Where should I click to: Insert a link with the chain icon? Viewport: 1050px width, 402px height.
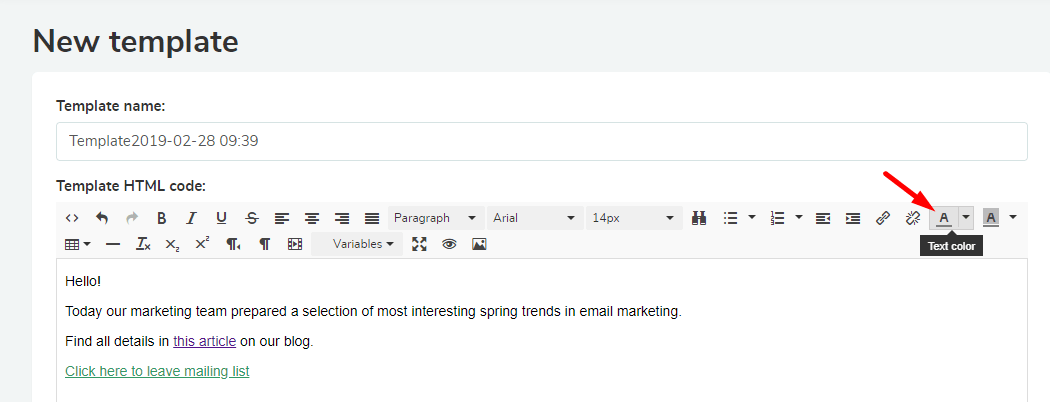[883, 218]
